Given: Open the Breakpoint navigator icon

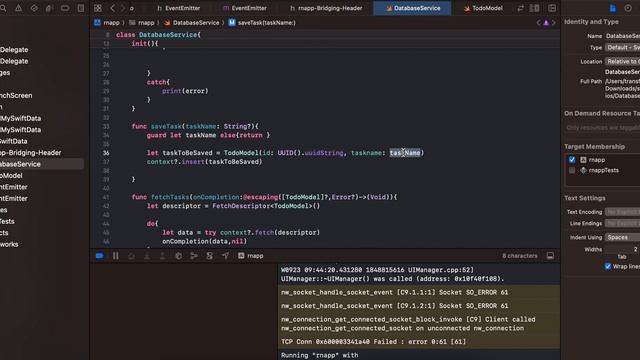Looking at the screenshot, I should click(65, 8).
